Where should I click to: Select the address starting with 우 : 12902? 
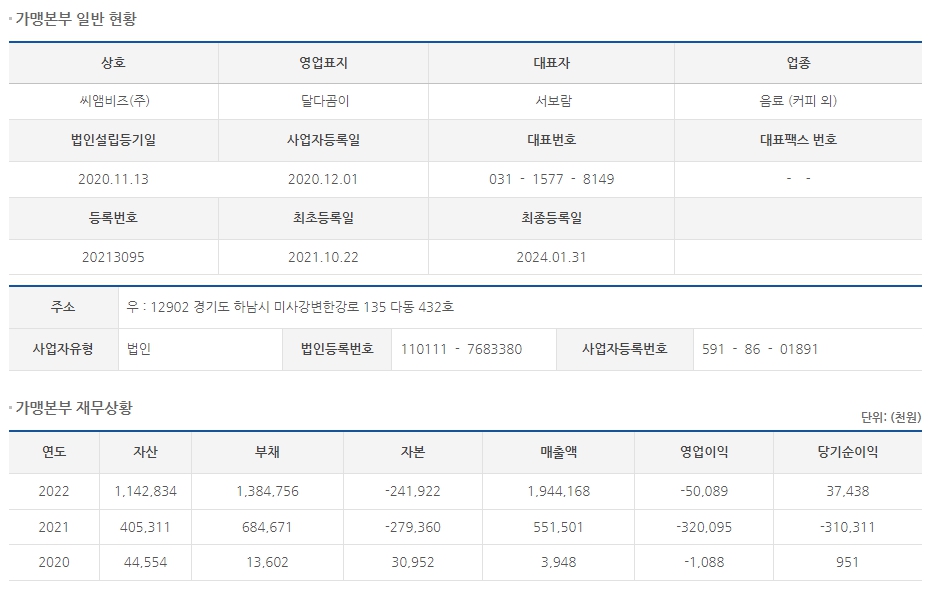[x=290, y=307]
